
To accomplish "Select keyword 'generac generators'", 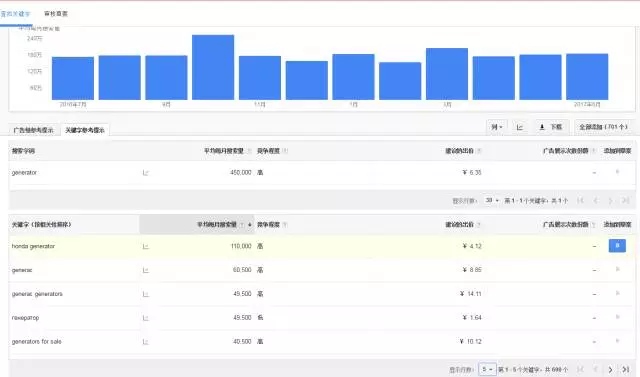I will click(x=37, y=294).
